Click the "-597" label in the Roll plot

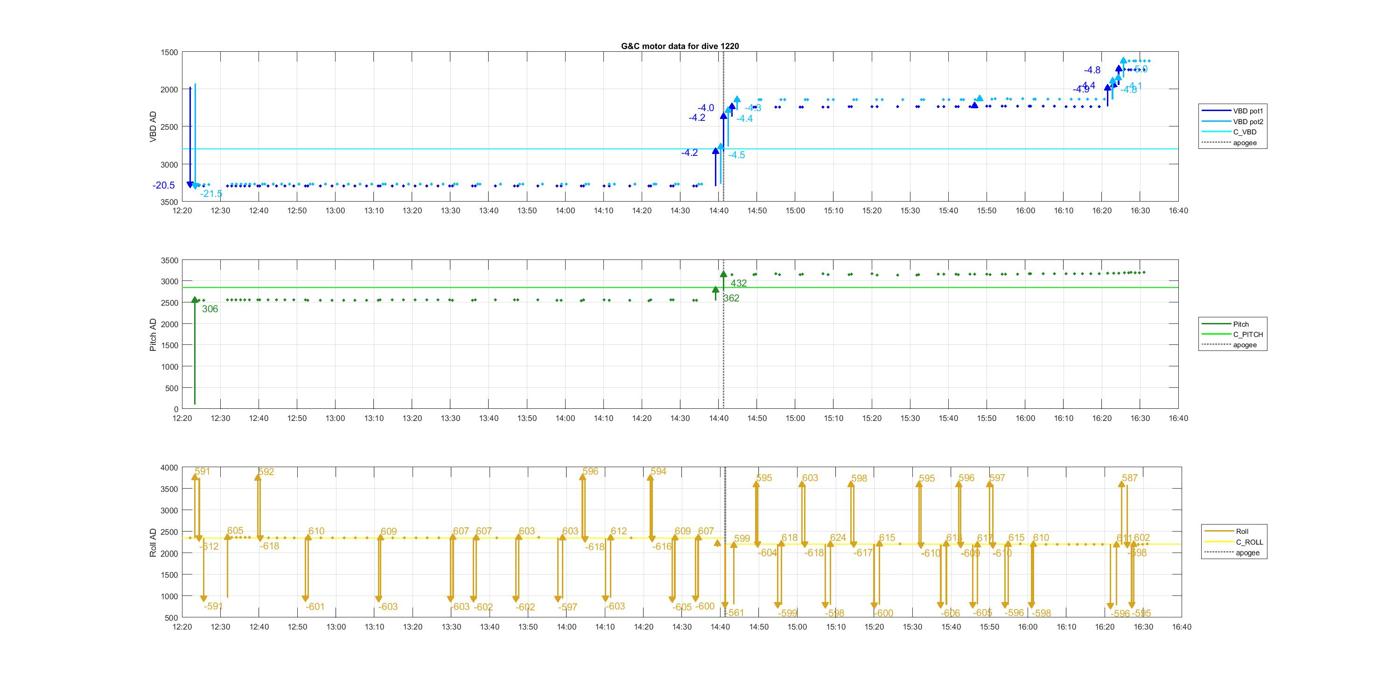tap(567, 607)
